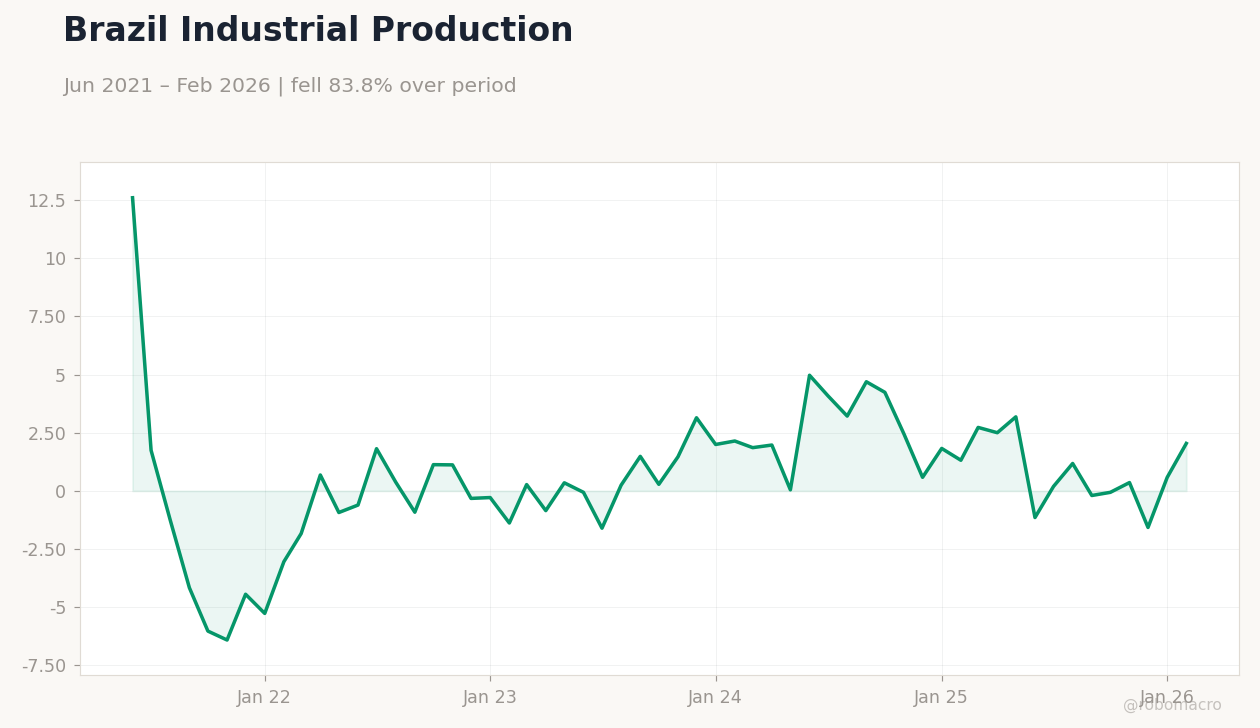Click the 12.5 y-axis label
Screen dimensions: 1260x728
(x=47, y=201)
